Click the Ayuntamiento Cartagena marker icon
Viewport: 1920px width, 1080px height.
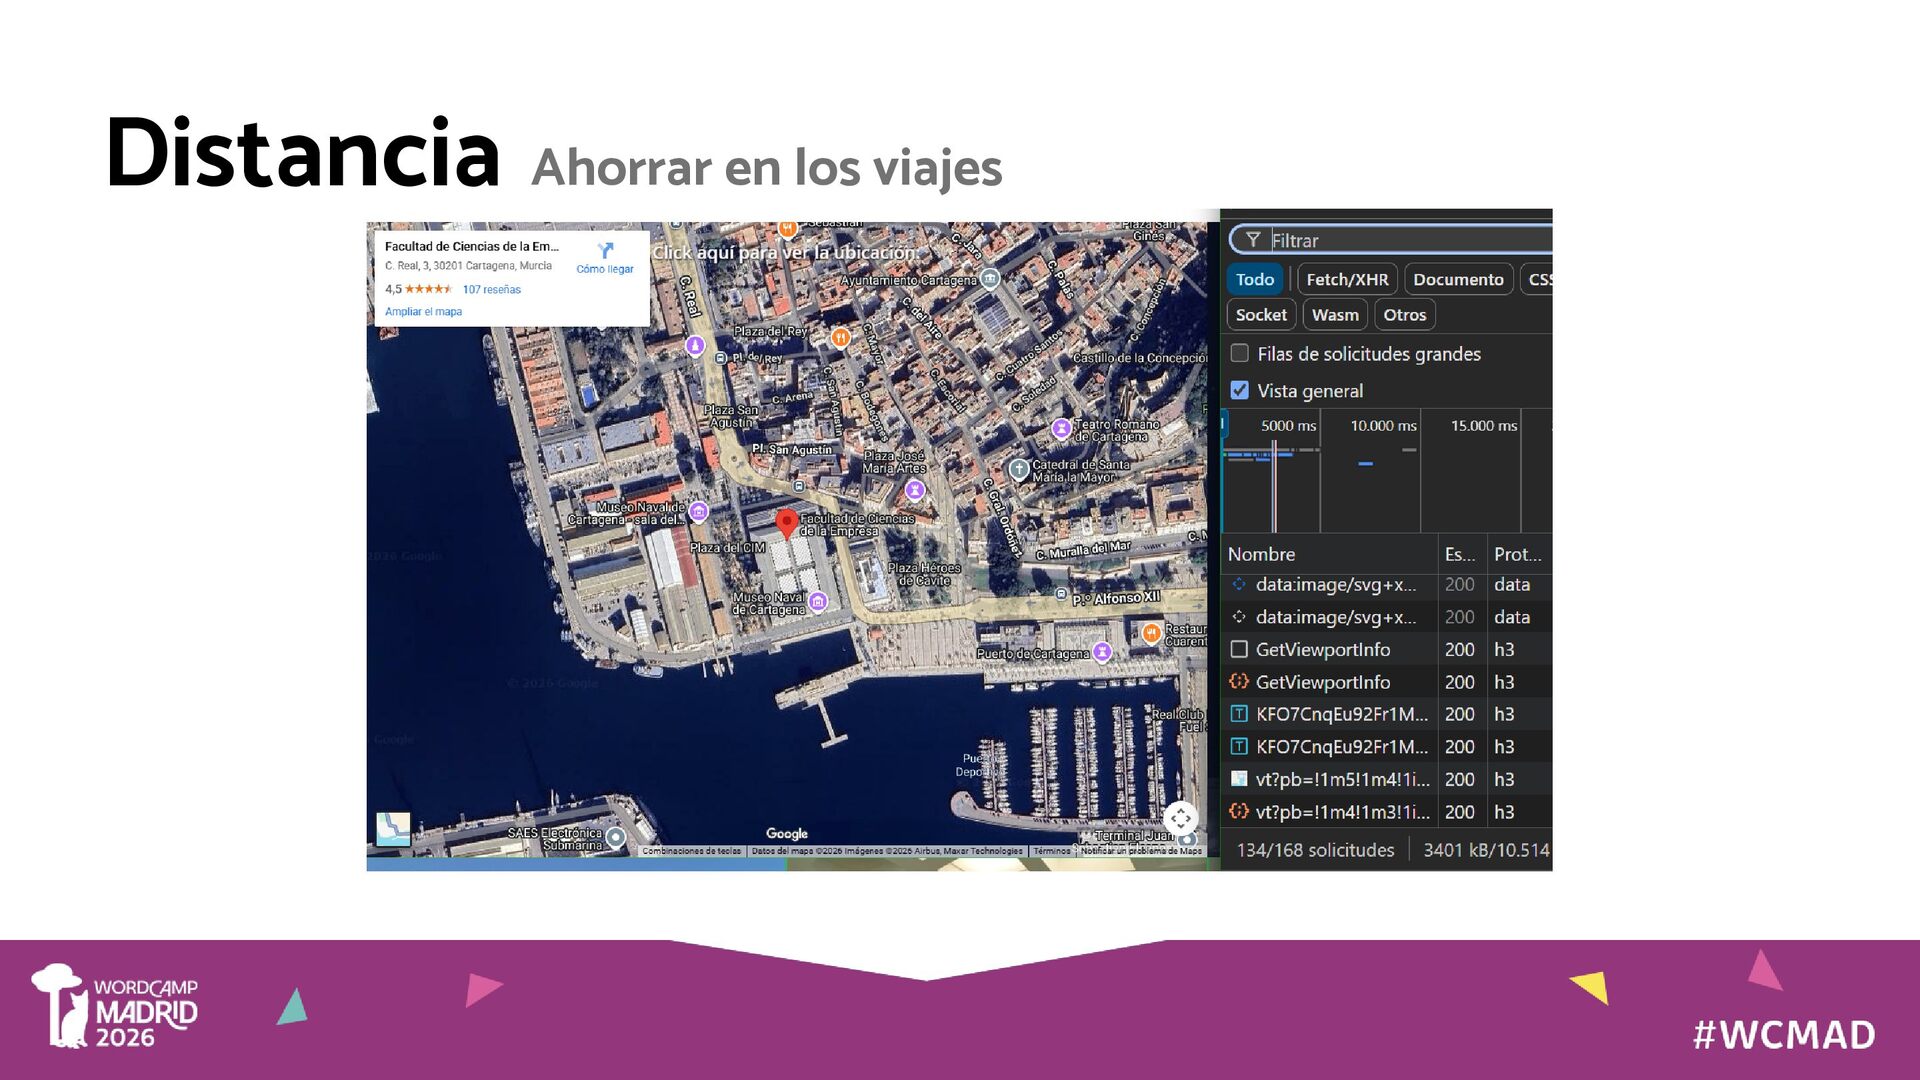[989, 278]
